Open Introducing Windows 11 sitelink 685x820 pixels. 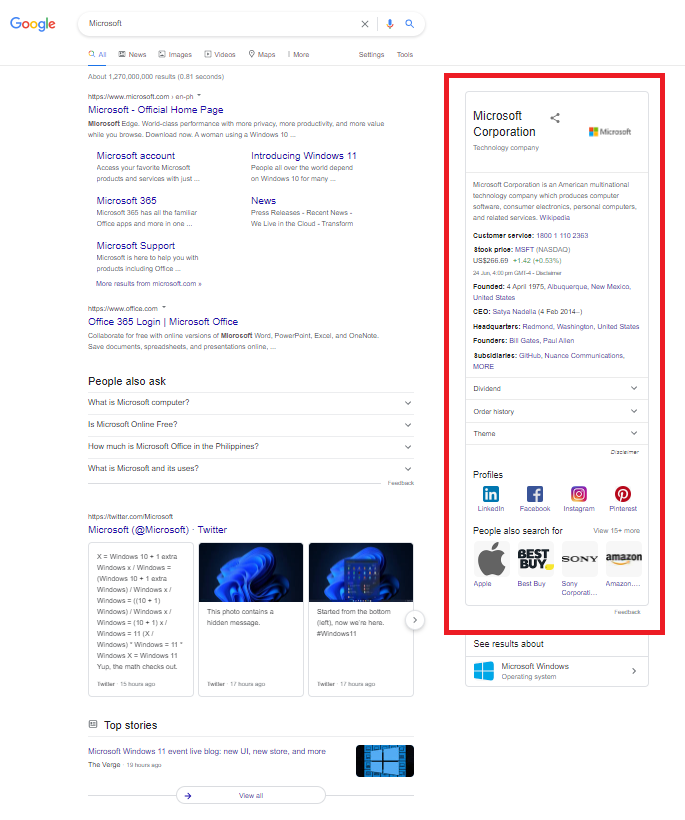point(304,156)
